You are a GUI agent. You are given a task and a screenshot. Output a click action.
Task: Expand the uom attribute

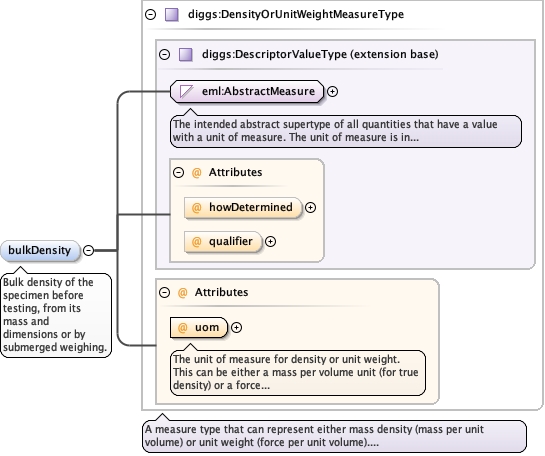236,327
